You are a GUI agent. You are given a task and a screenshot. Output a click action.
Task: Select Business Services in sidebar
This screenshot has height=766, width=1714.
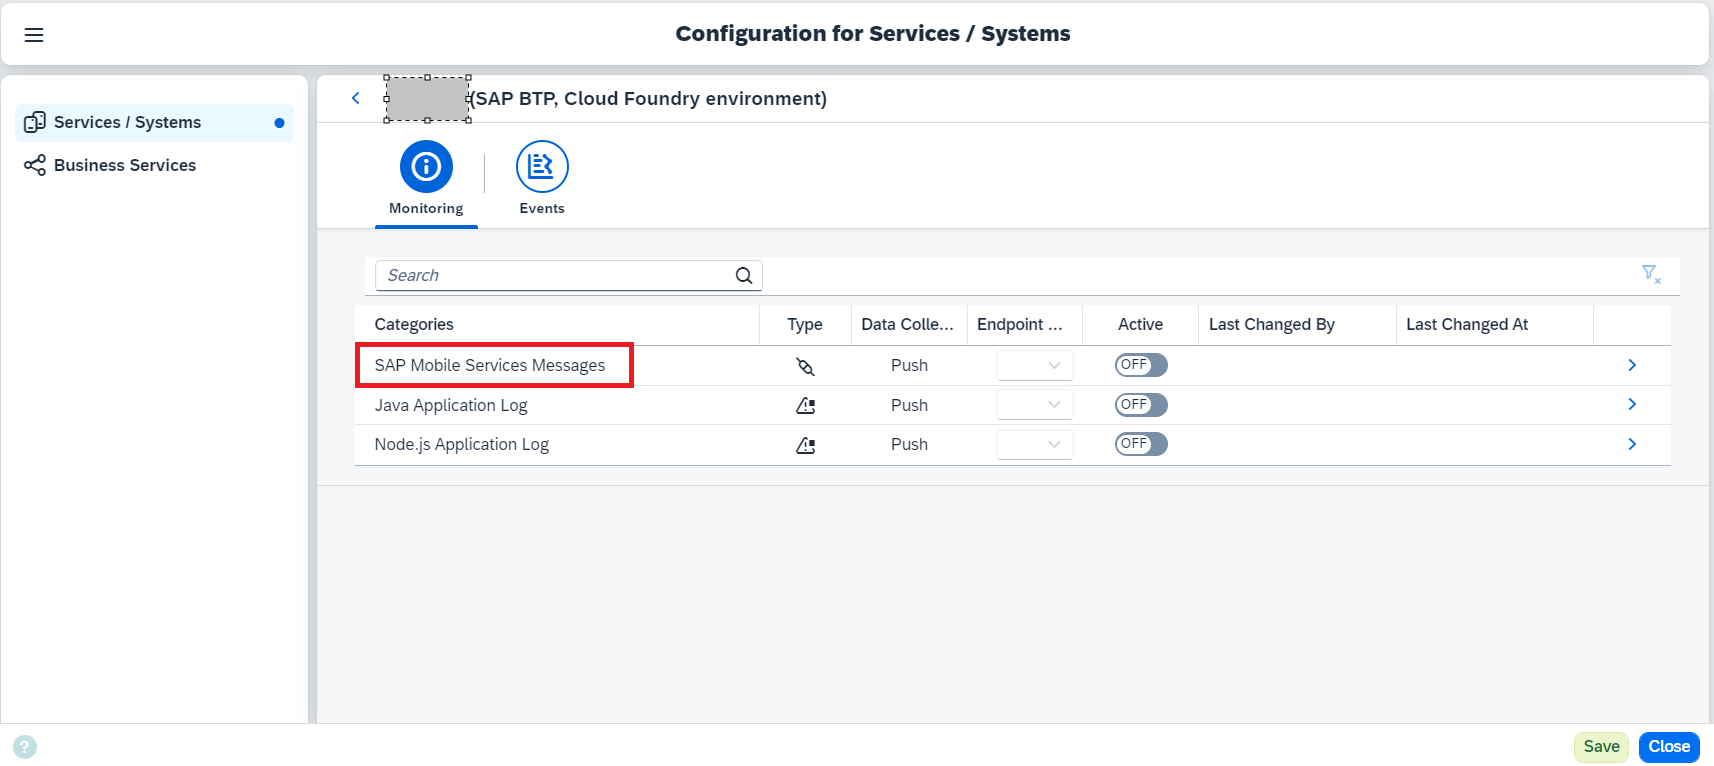tap(155, 165)
